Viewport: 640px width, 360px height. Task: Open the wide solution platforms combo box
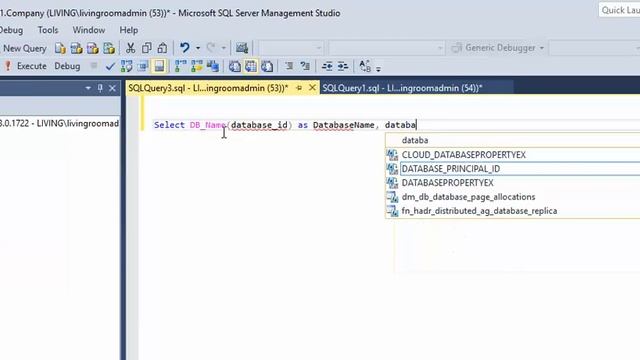(x=387, y=48)
